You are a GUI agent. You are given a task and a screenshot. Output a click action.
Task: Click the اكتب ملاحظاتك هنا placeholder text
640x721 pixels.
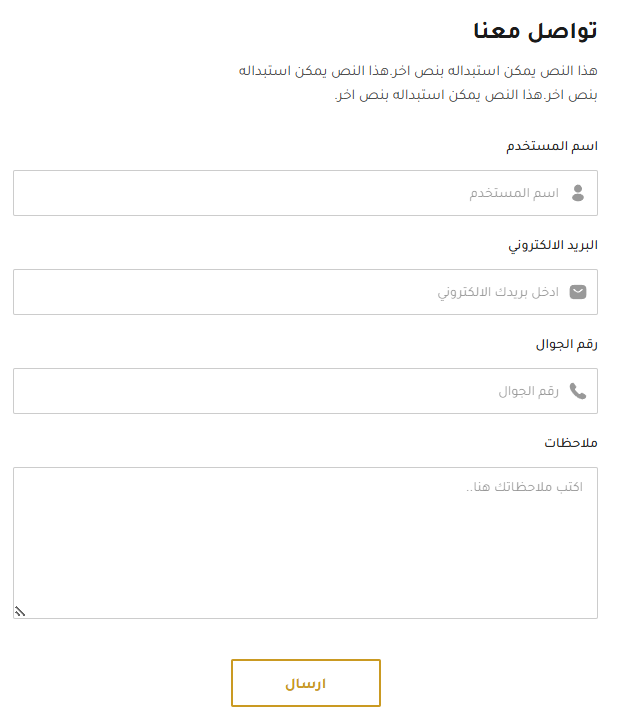(524, 487)
